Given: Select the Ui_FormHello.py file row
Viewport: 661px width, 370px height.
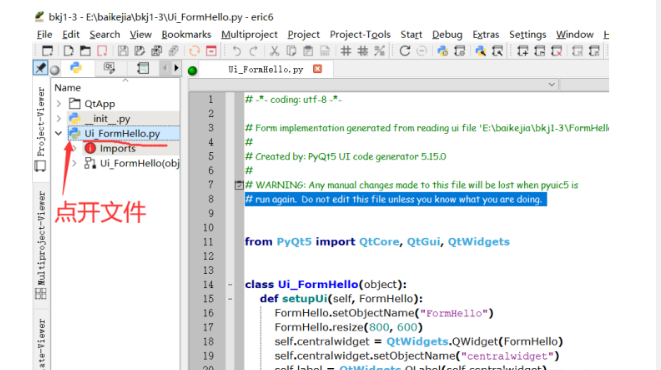Looking at the screenshot, I should (115, 133).
